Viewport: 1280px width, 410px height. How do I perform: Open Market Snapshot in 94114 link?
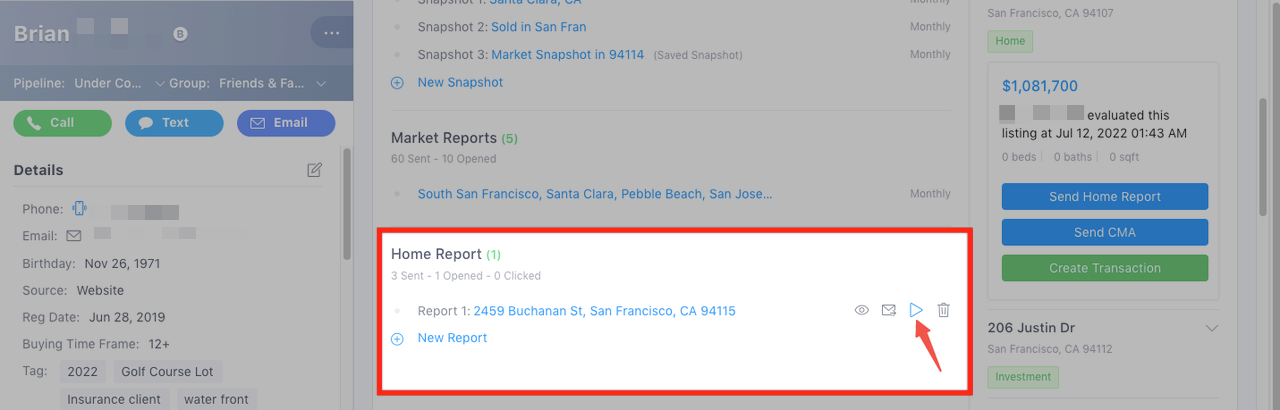[x=568, y=54]
